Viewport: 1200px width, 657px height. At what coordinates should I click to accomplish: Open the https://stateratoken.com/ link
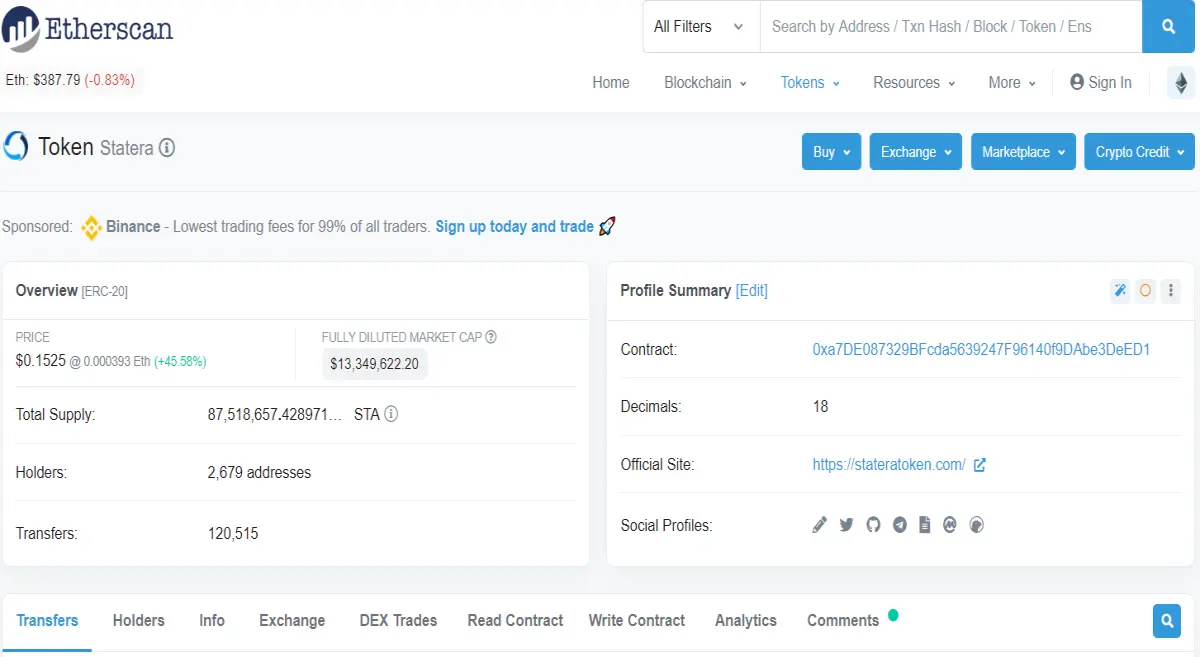(x=889, y=465)
